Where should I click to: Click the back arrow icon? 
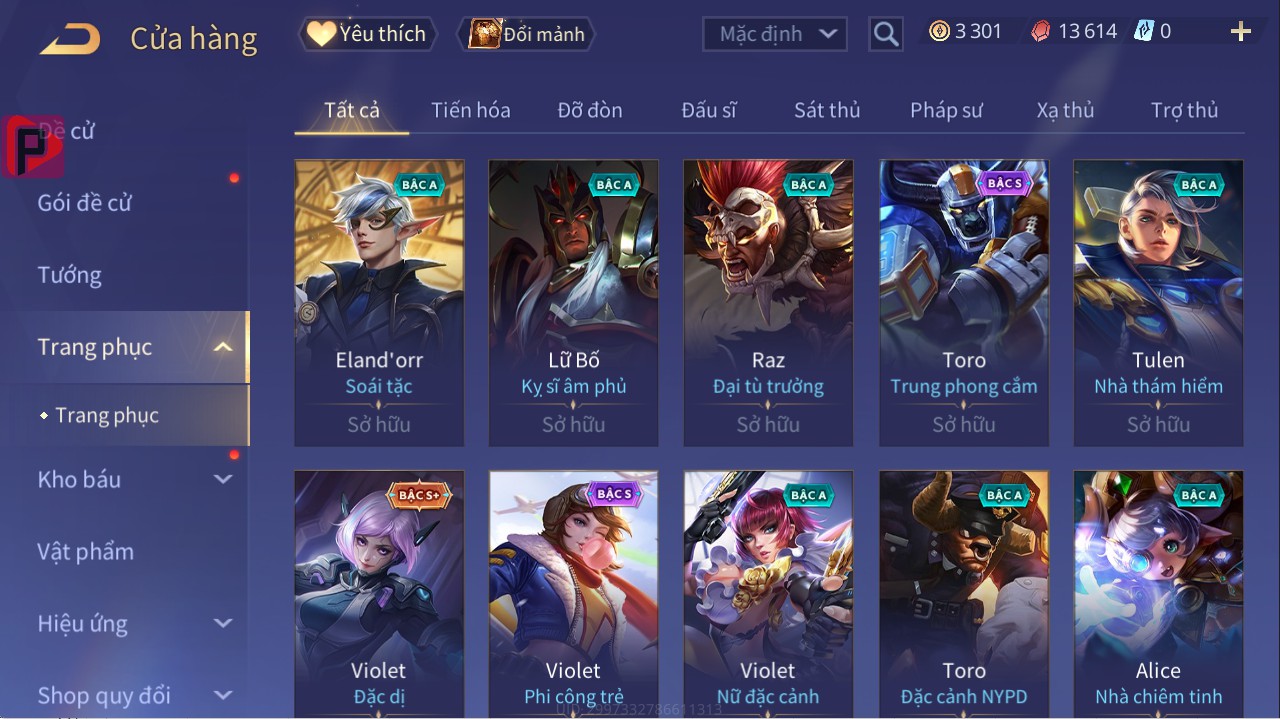(69, 39)
